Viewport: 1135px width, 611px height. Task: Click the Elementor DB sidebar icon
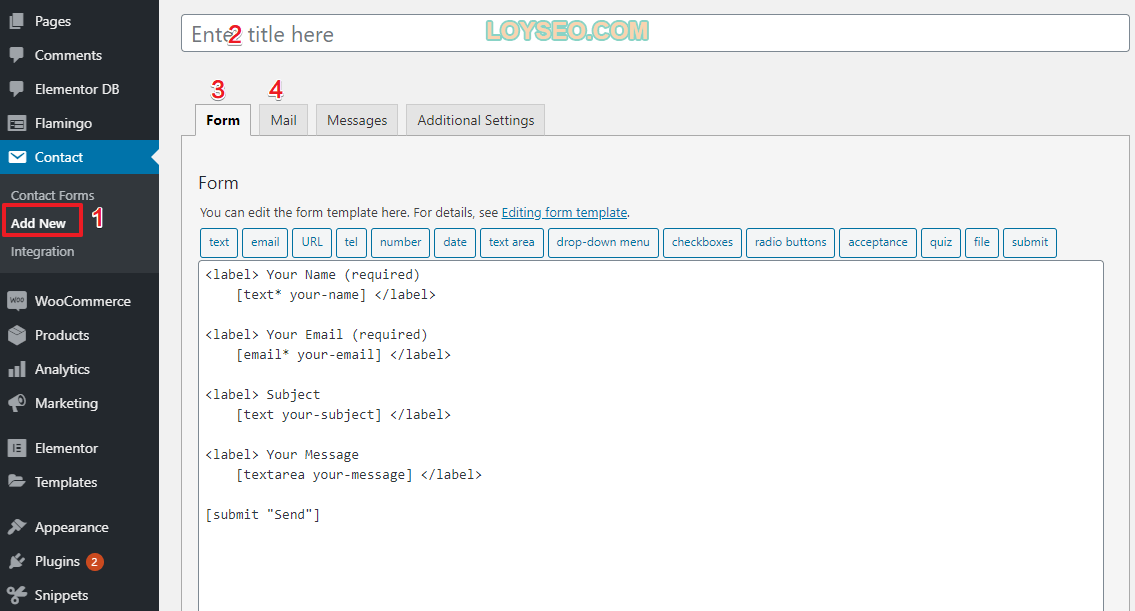pyautogui.click(x=17, y=89)
